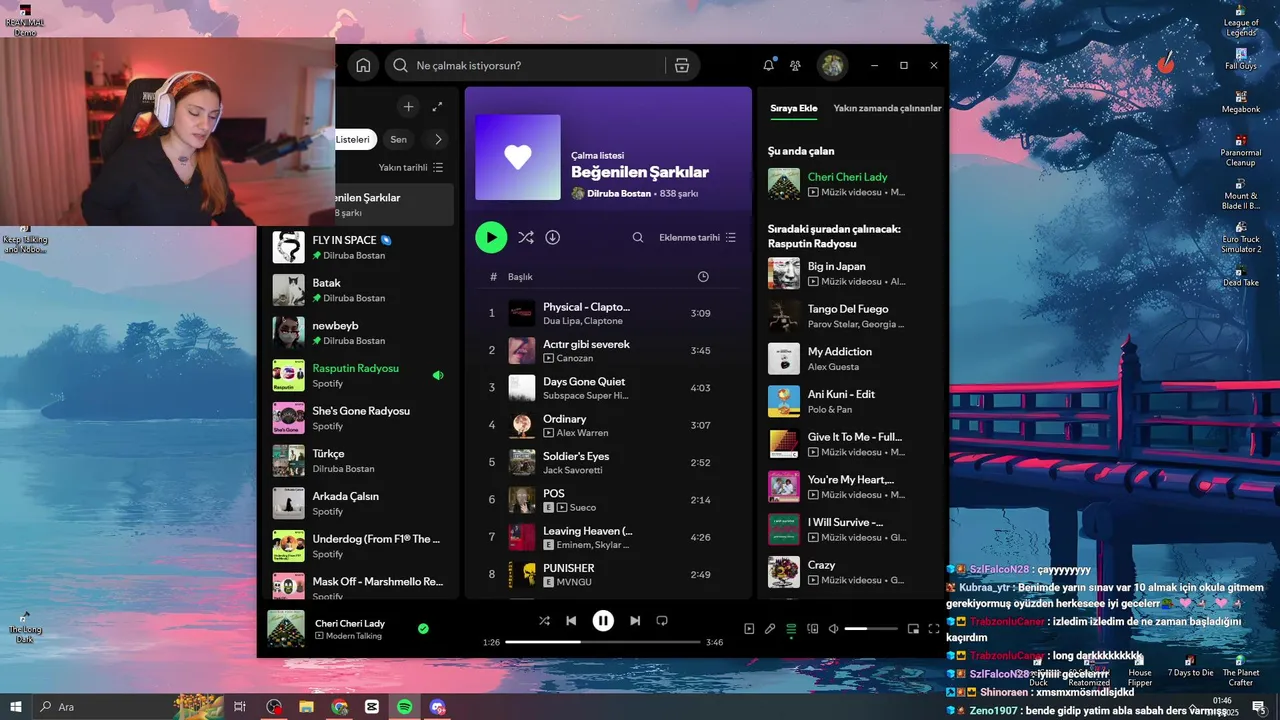Open Rasputin Radyosu in library
1280x720 pixels.
click(360, 375)
